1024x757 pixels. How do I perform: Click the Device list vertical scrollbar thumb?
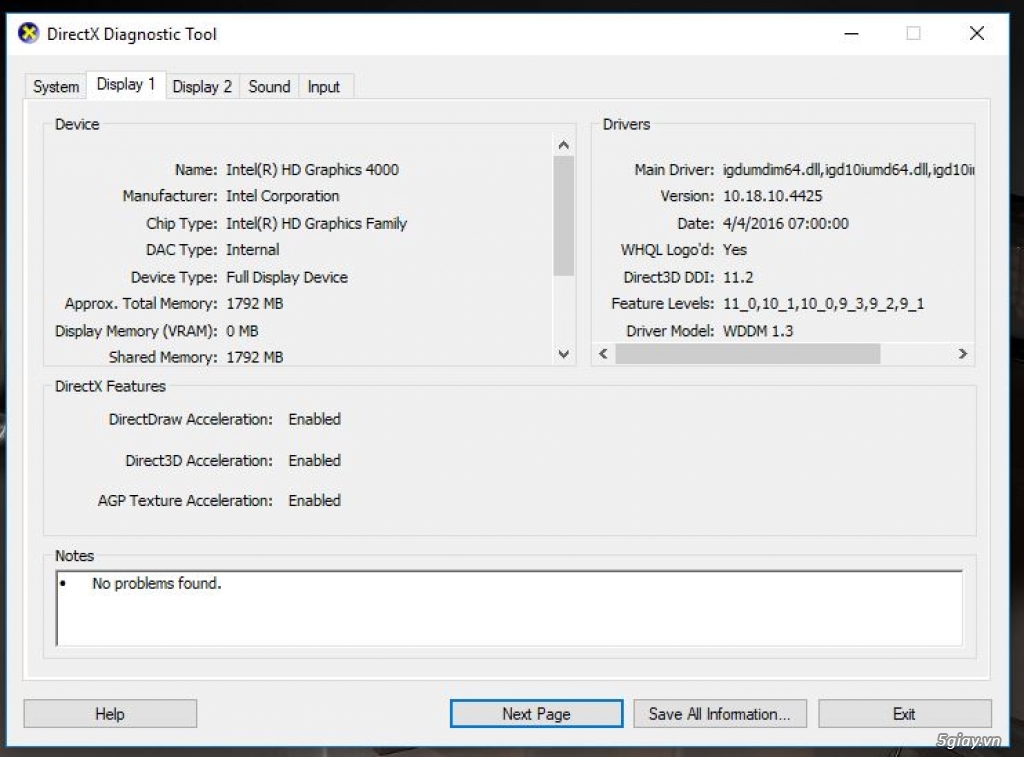click(x=564, y=216)
